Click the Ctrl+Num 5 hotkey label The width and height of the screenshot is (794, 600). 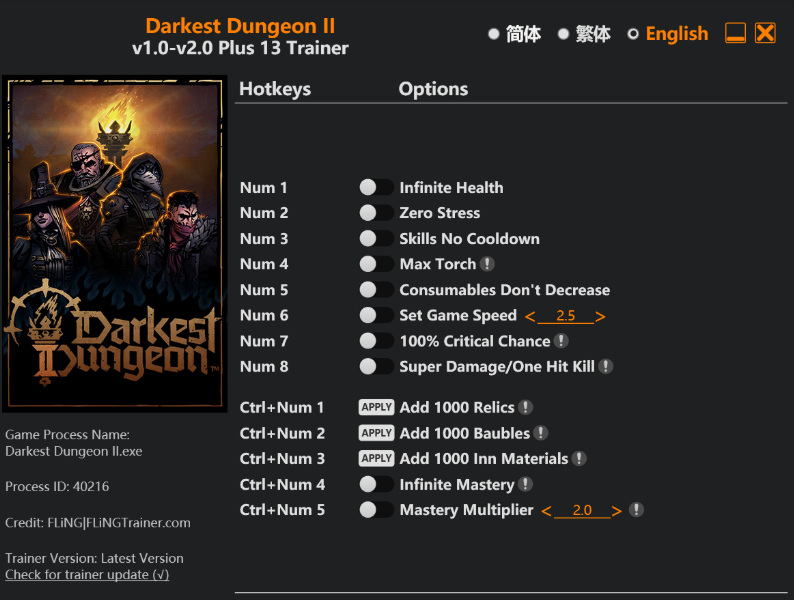pyautogui.click(x=282, y=509)
